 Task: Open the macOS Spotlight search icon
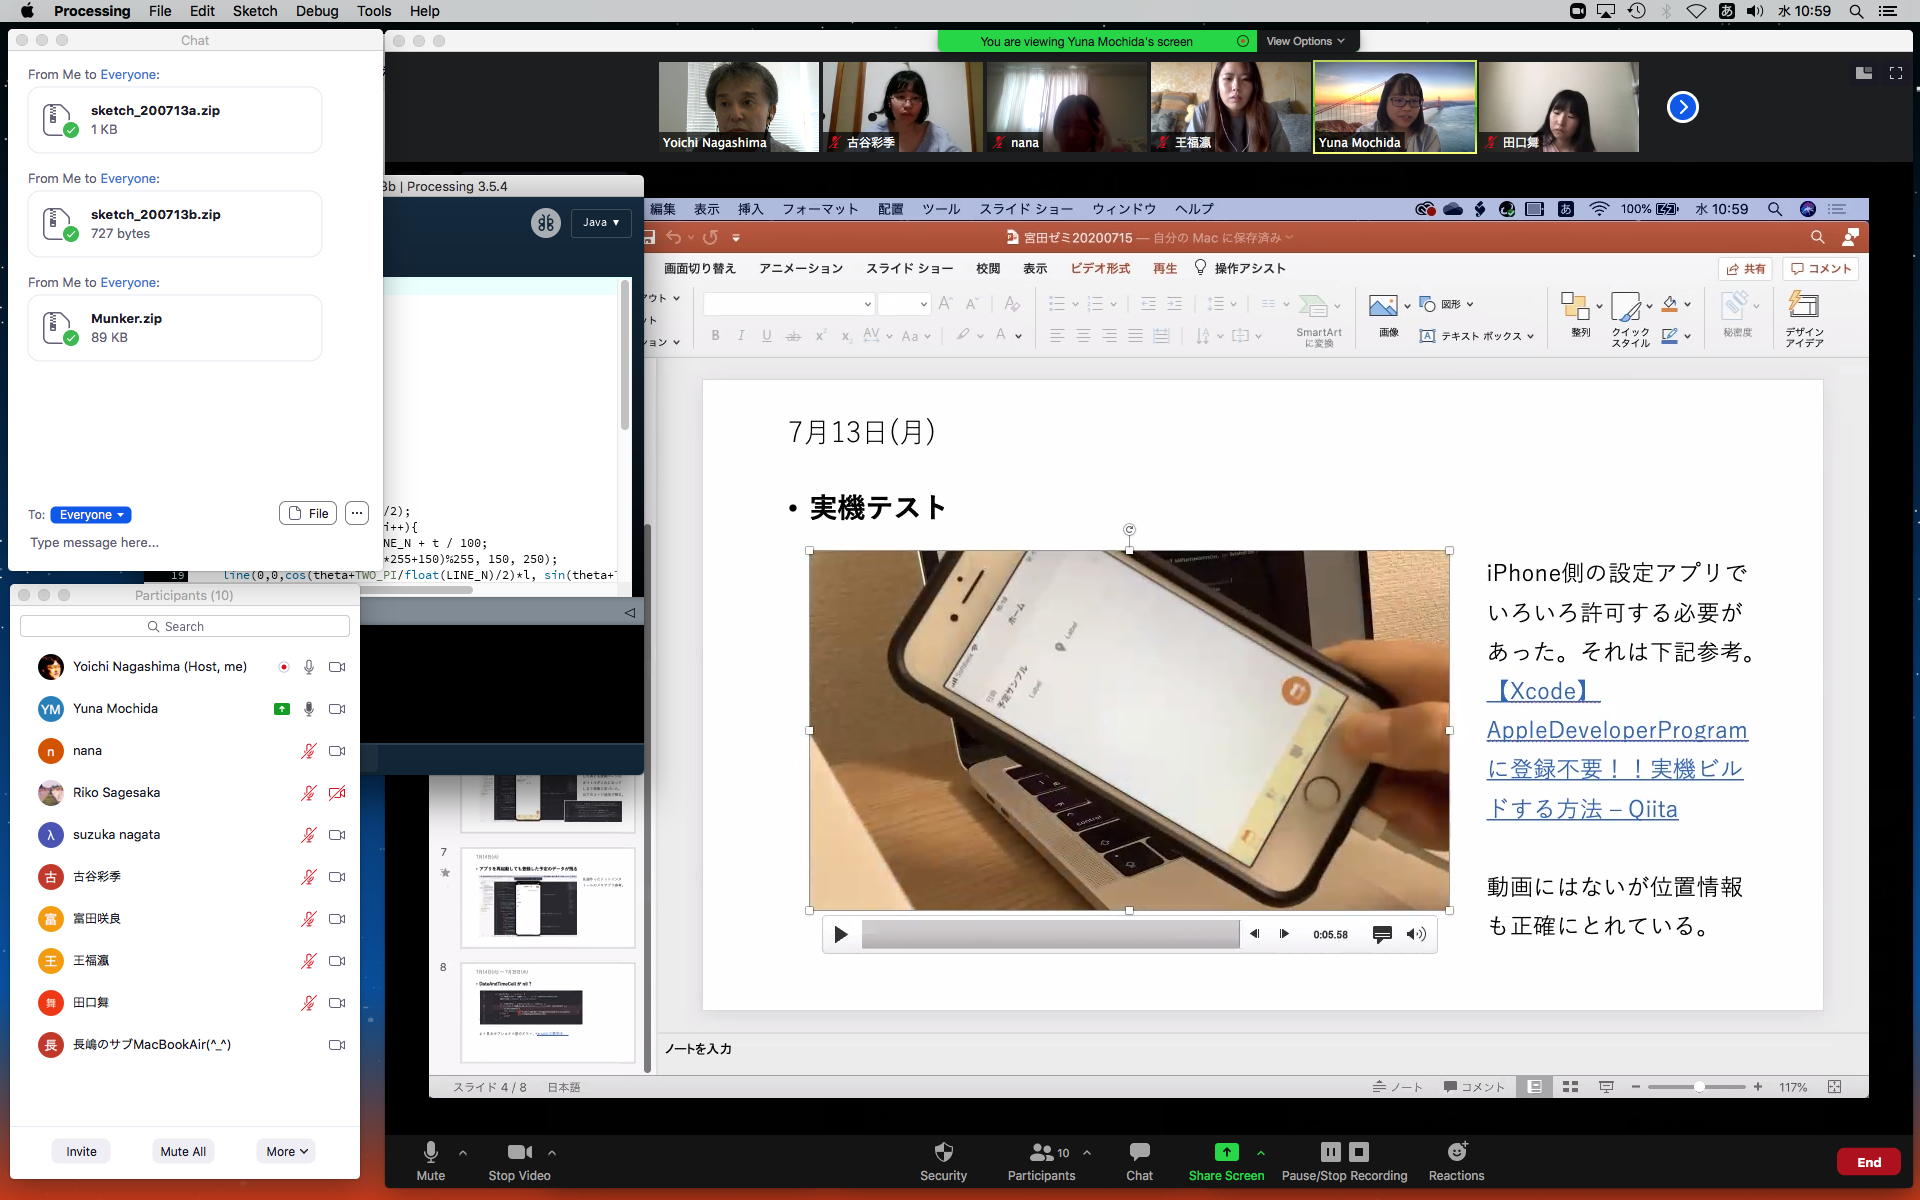click(x=1856, y=11)
